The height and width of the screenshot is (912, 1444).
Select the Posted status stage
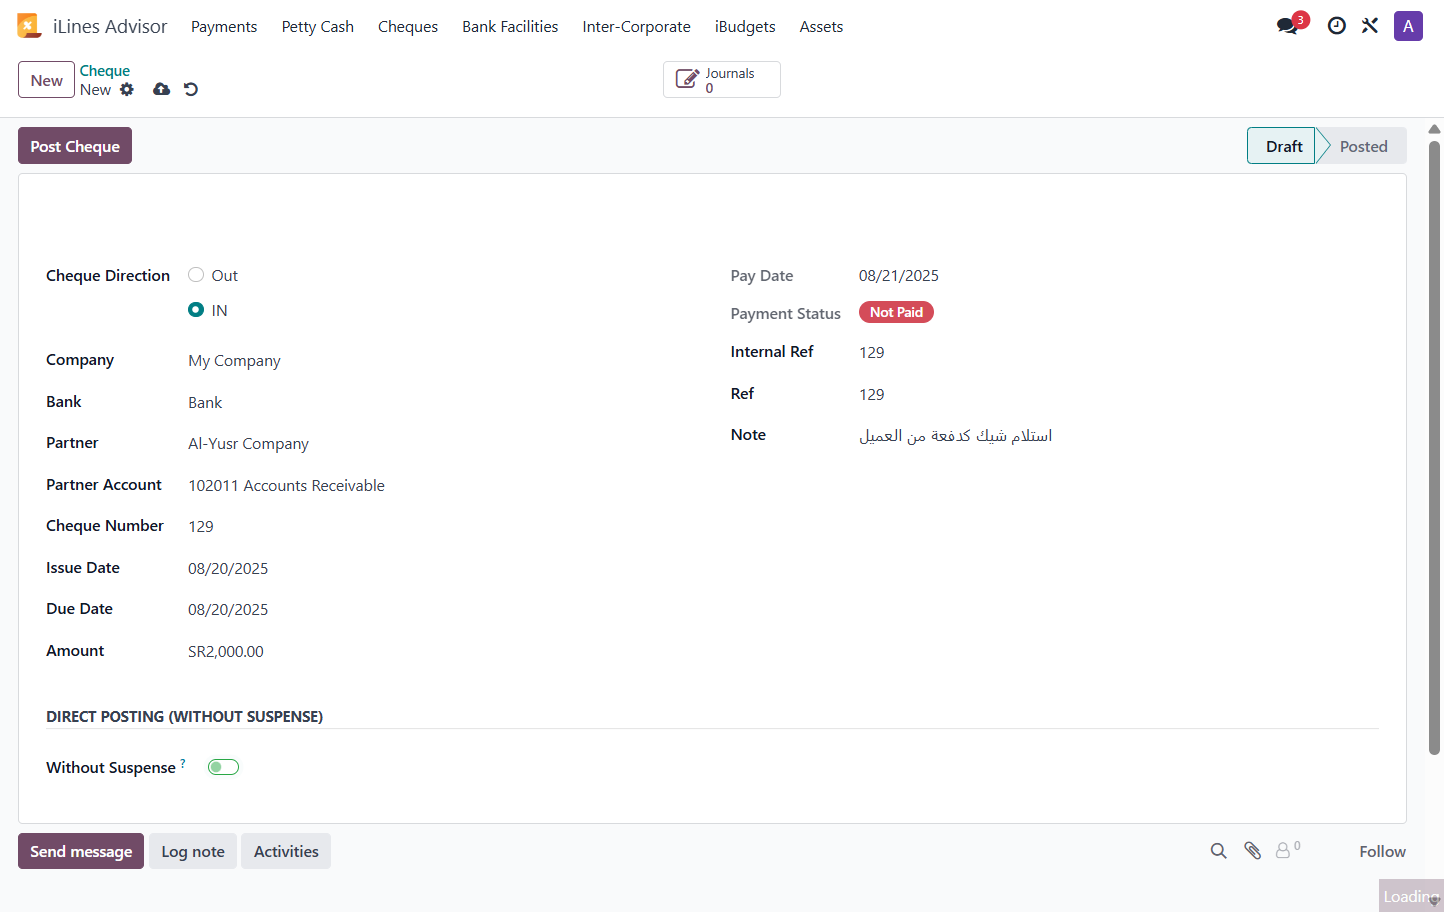point(1363,146)
